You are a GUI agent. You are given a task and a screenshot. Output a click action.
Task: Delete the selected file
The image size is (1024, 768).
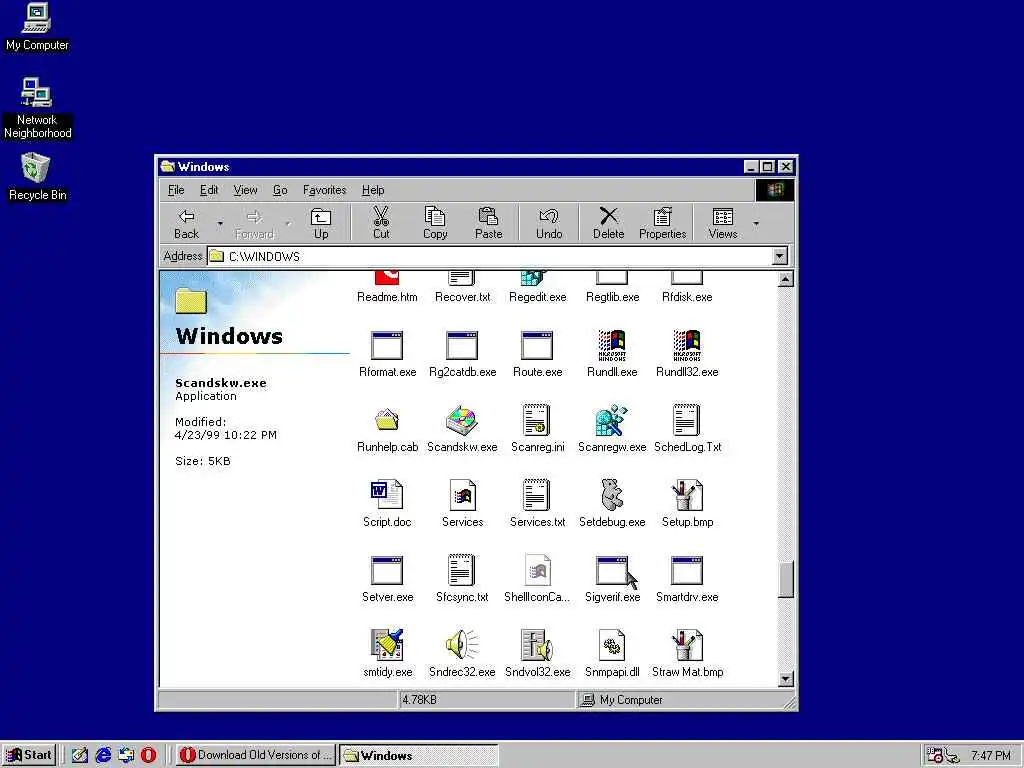pyautogui.click(x=608, y=223)
